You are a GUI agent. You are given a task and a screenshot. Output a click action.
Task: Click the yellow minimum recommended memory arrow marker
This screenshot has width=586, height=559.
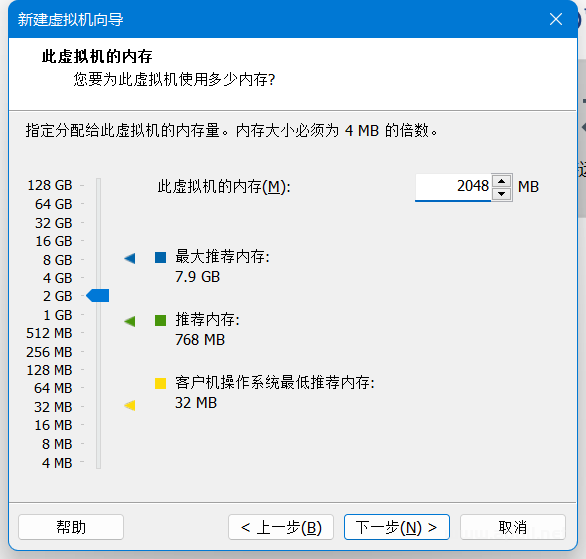click(130, 405)
